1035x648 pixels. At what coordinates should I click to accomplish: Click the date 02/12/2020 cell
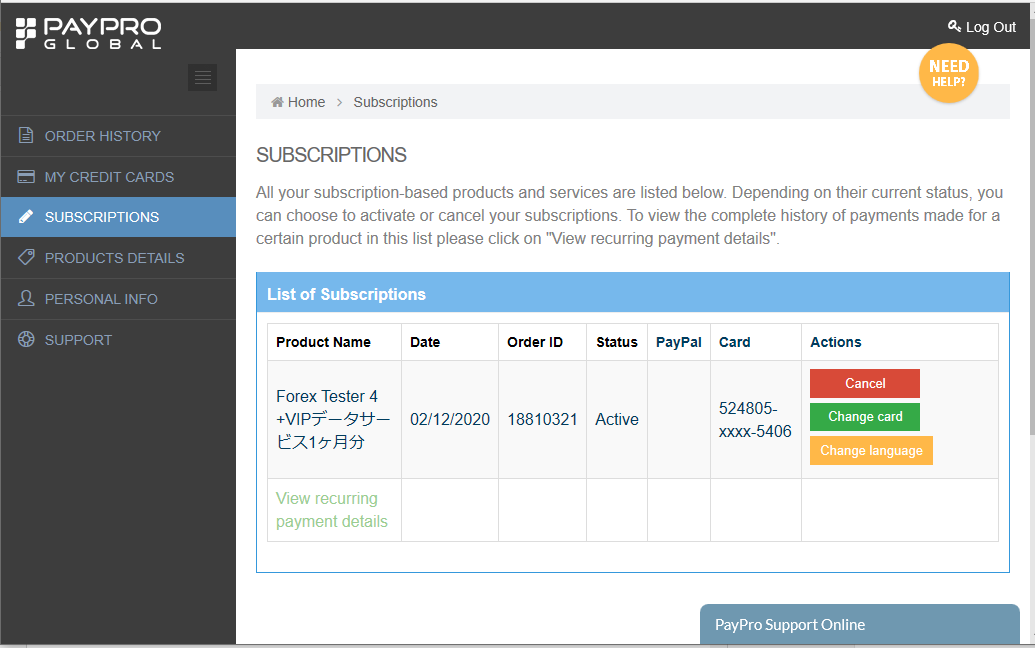tap(450, 419)
